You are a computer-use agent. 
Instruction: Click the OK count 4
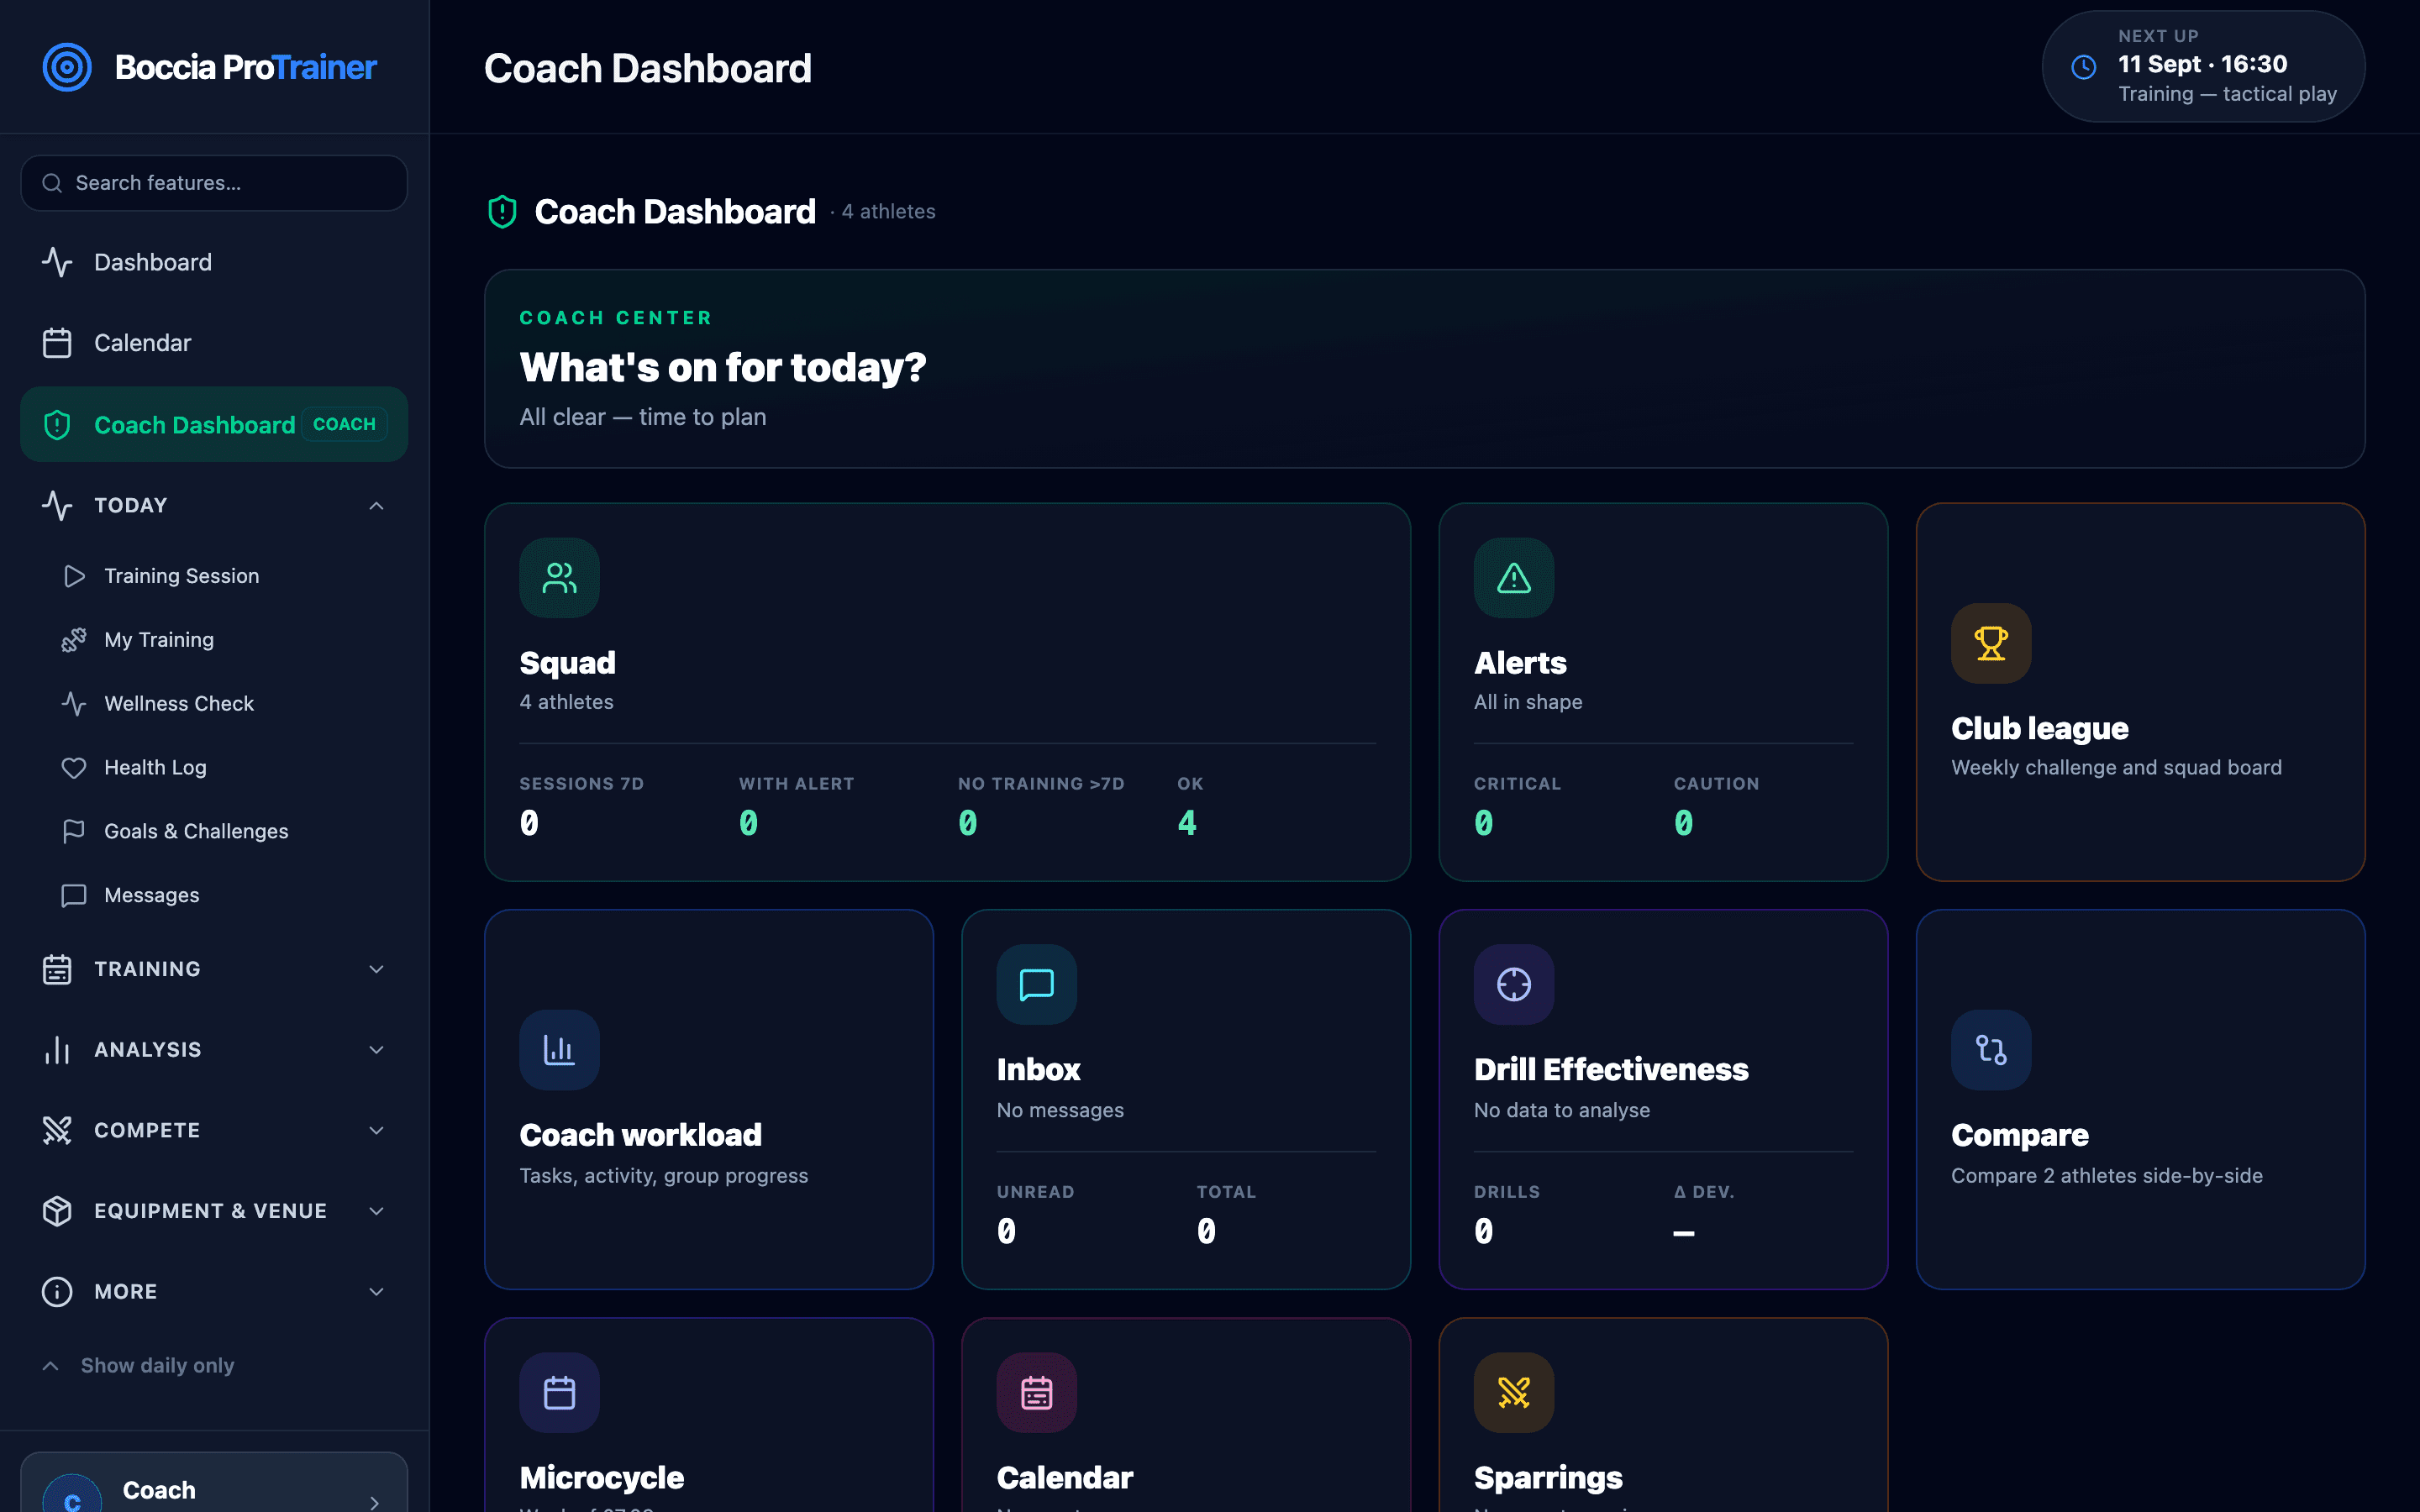coord(1187,823)
